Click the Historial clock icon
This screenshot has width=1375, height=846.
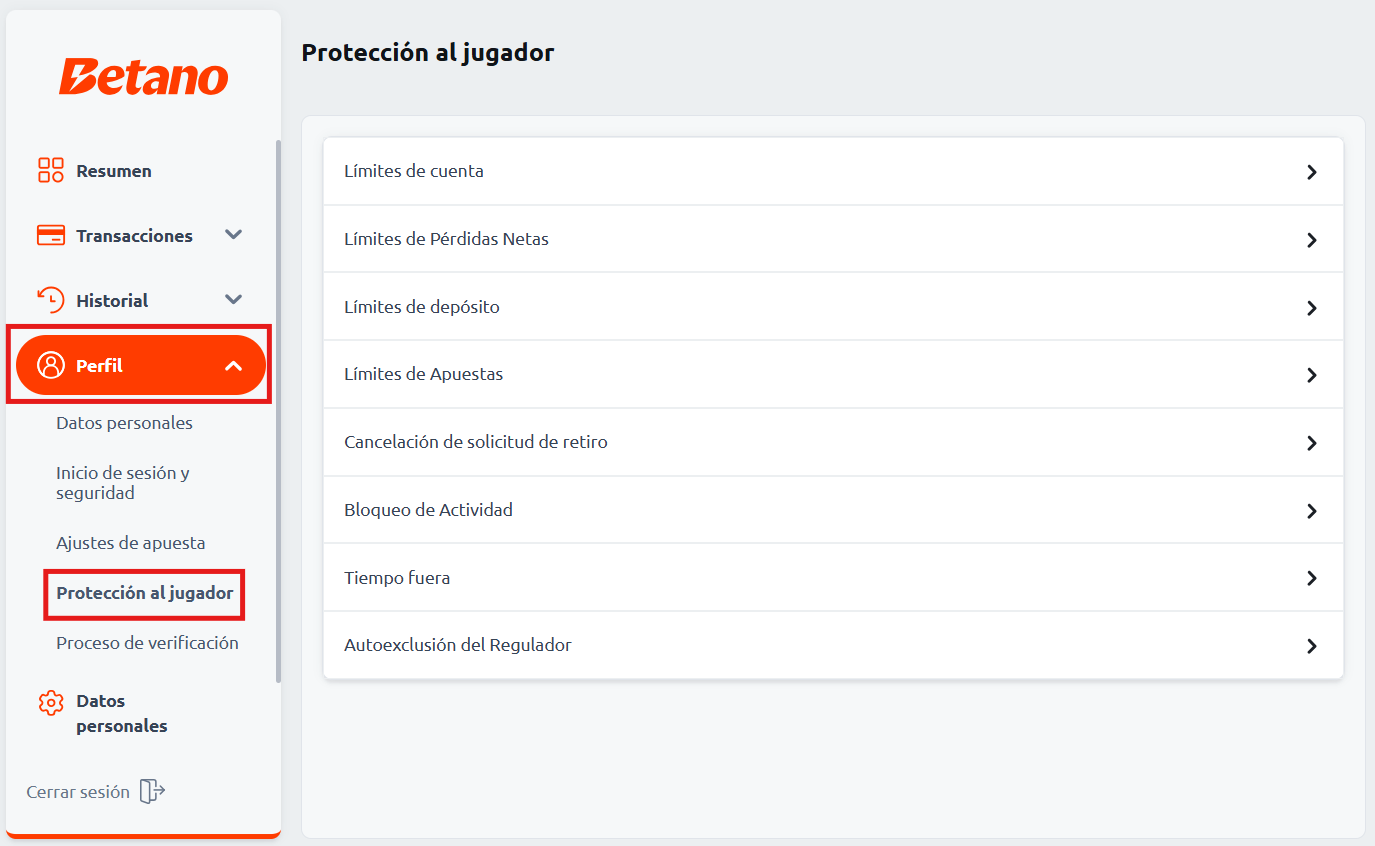point(51,300)
